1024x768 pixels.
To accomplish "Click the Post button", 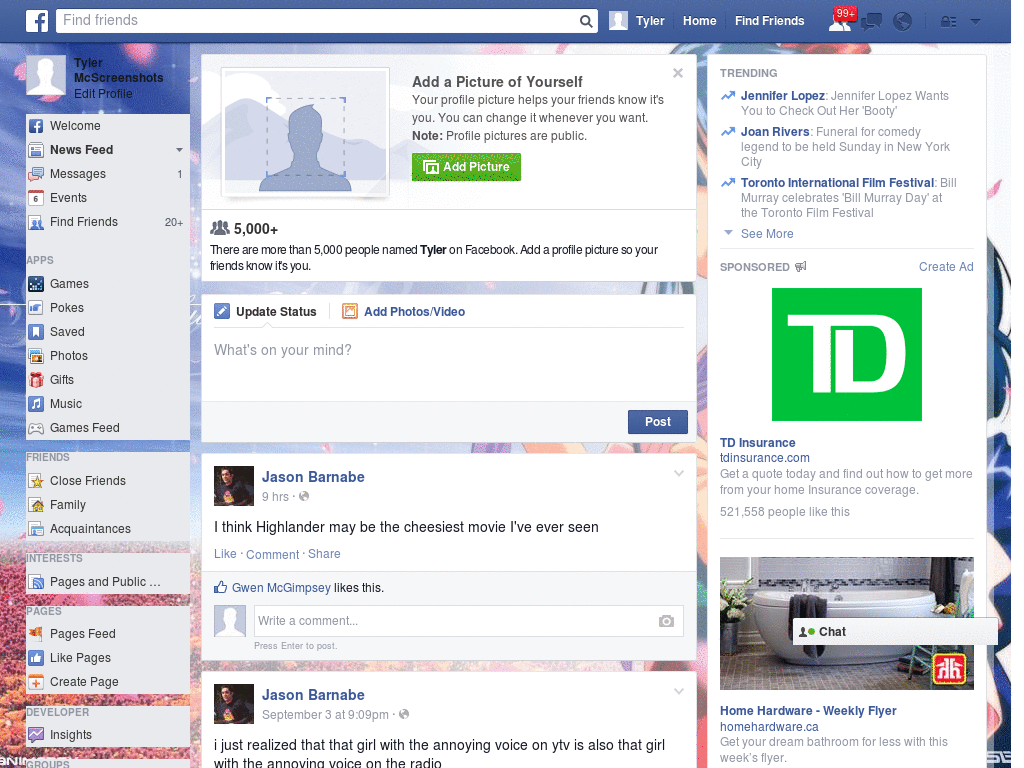I will click(658, 422).
